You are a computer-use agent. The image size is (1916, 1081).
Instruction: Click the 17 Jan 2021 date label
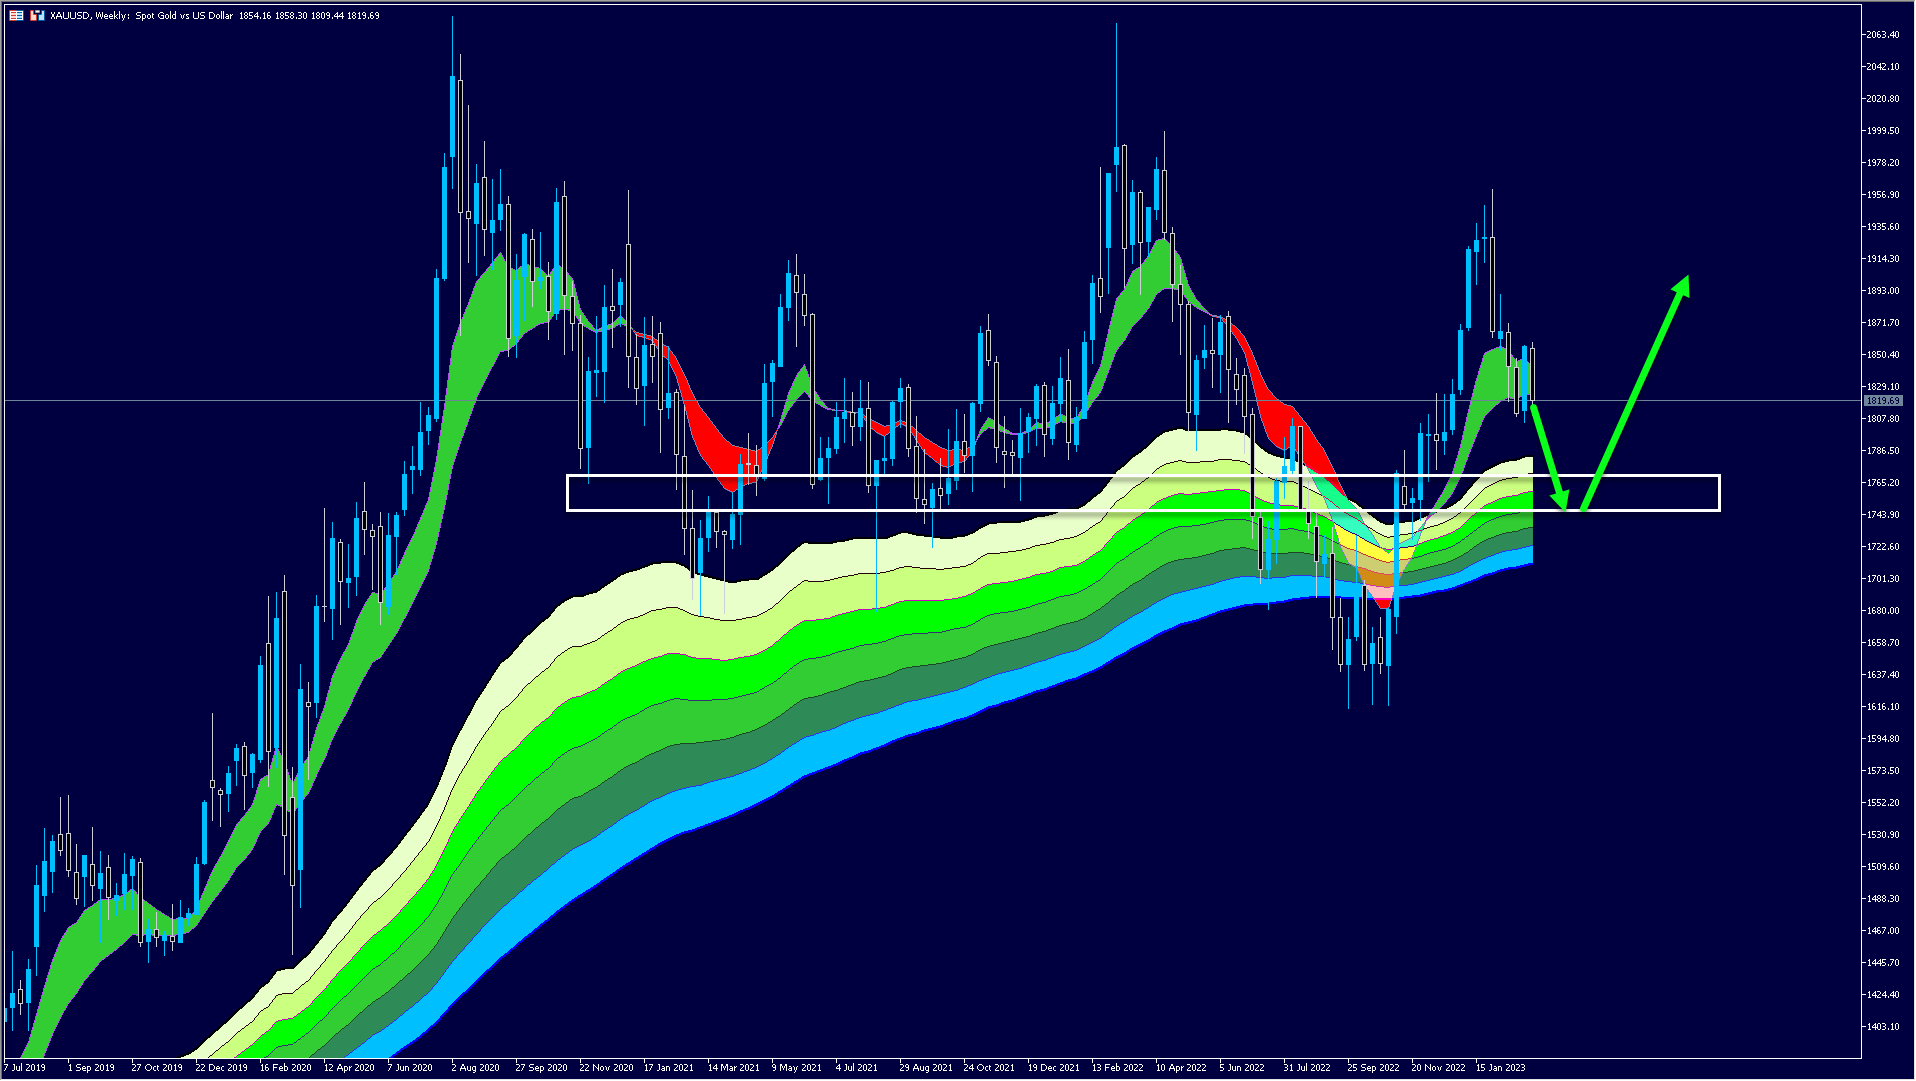click(669, 1068)
